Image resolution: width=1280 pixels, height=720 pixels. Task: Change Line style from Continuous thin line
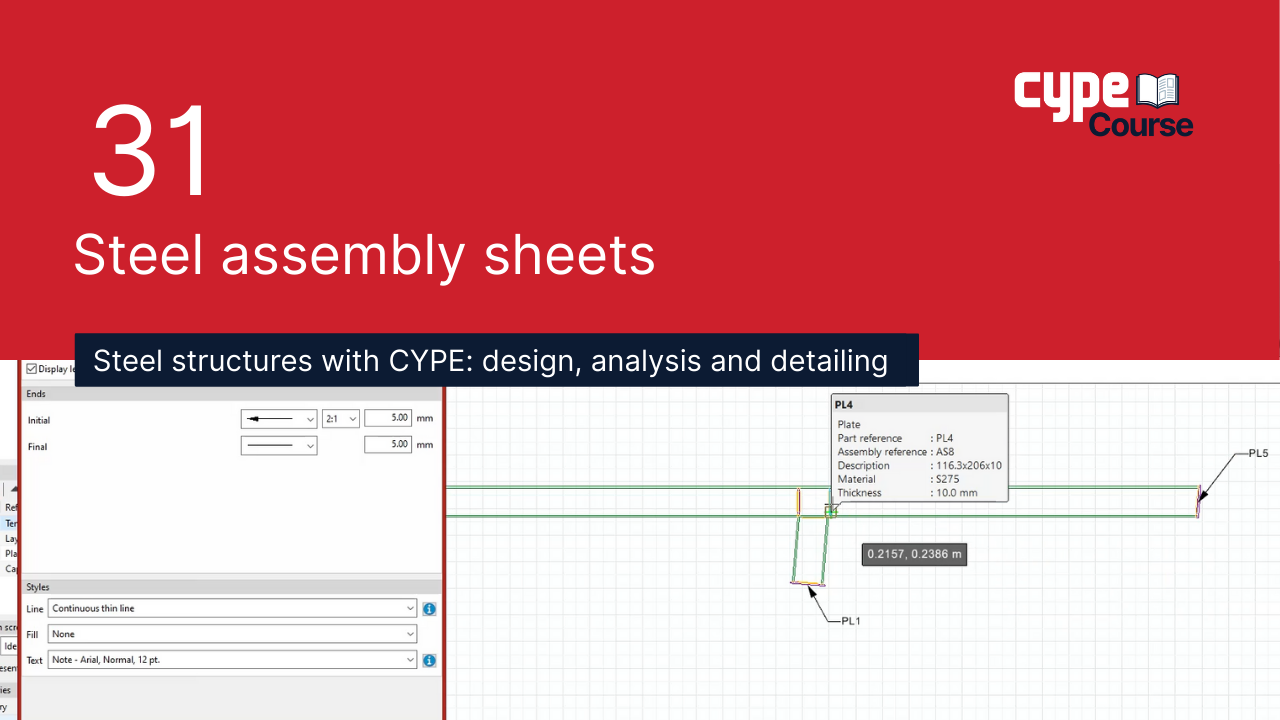232,608
